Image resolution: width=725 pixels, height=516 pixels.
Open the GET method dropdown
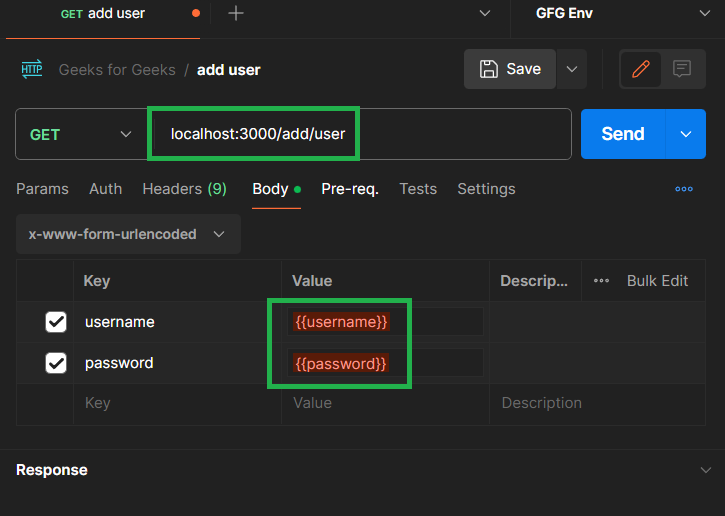[82, 134]
